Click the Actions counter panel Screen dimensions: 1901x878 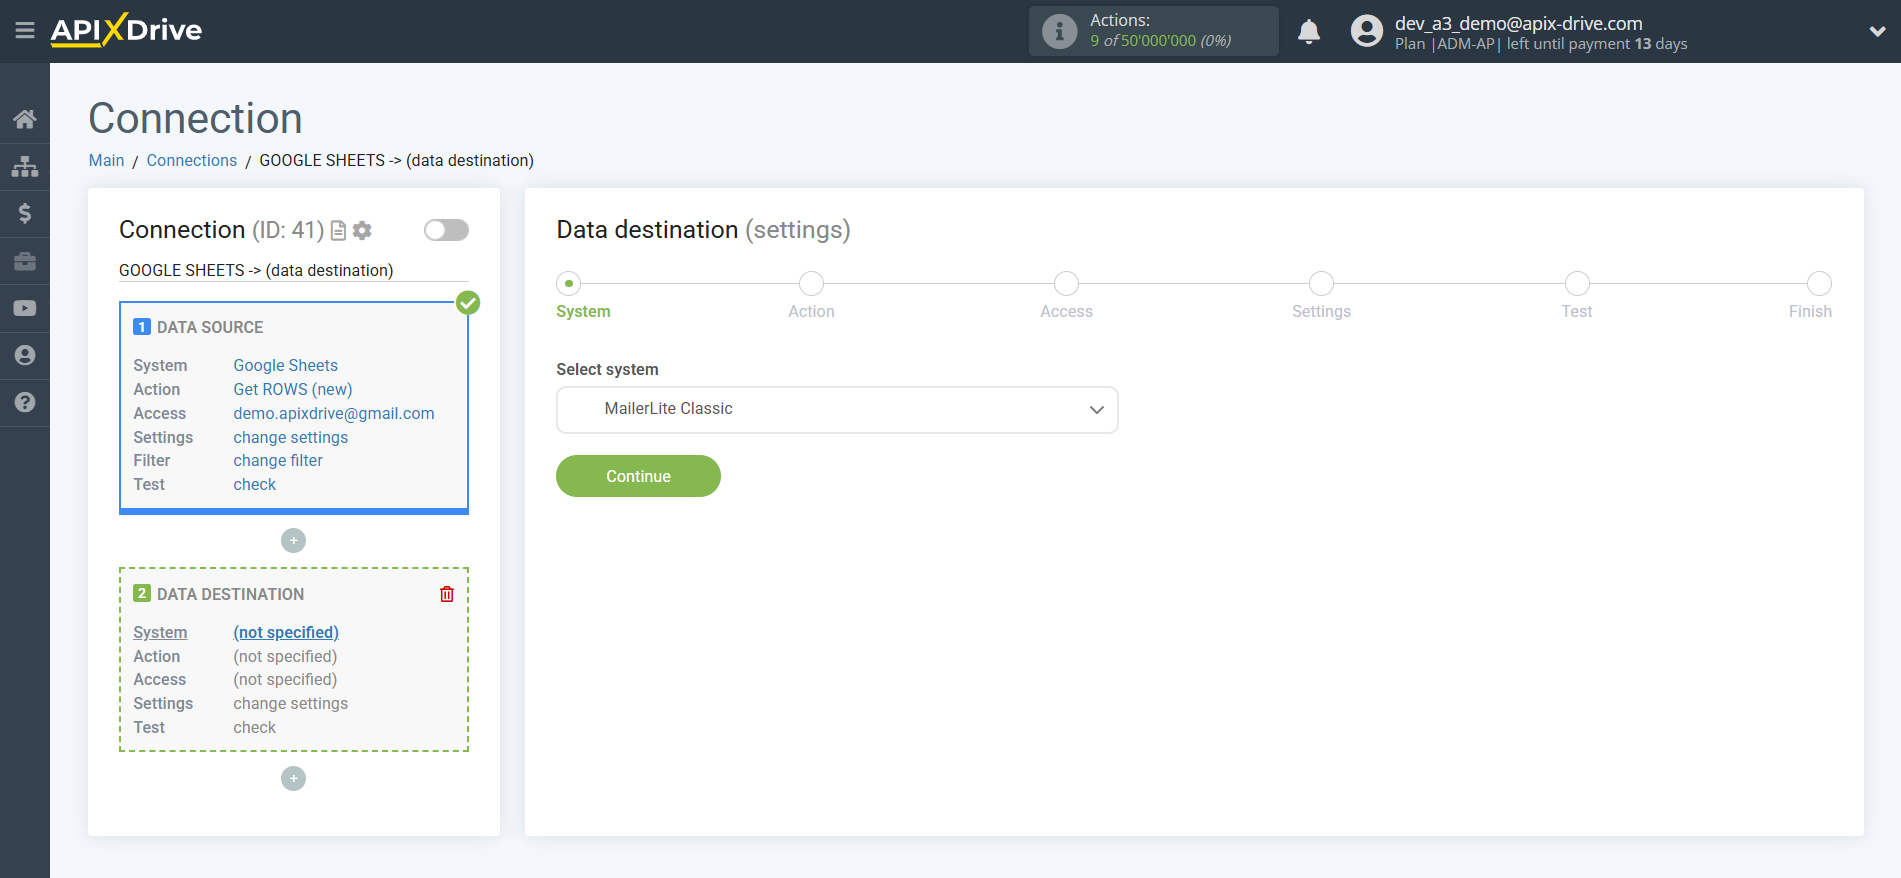(1153, 31)
